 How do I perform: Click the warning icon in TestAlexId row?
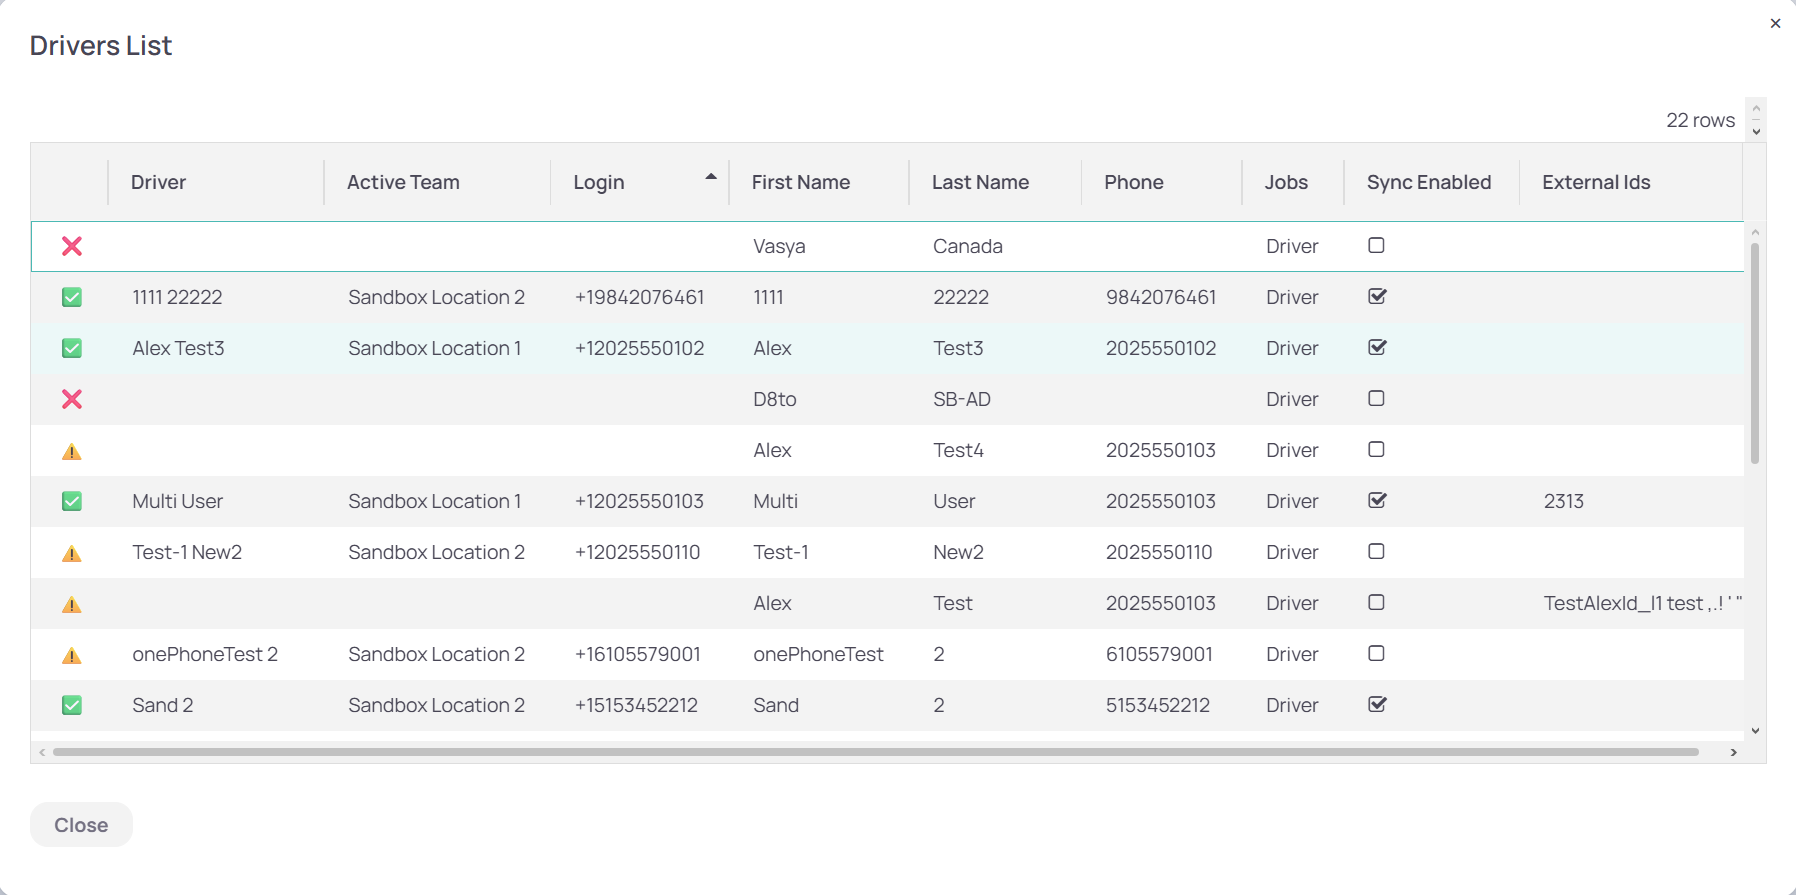(72, 604)
